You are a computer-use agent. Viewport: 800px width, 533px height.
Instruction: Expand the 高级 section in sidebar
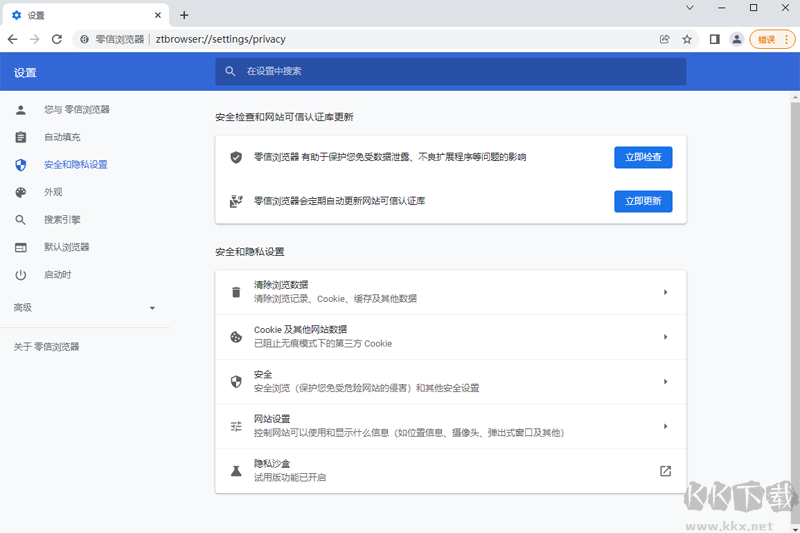tap(152, 308)
